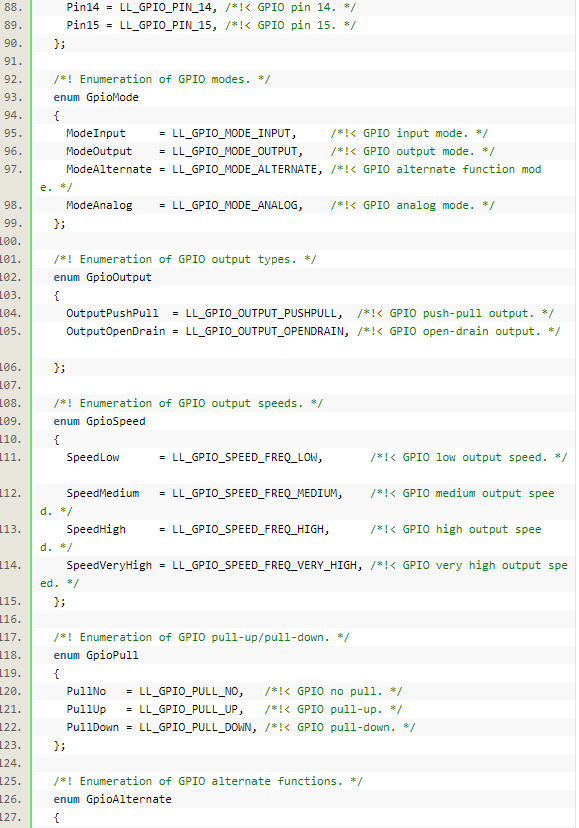579x828 pixels.
Task: Click the enum GpioAlternate declaration
Action: pos(113,799)
